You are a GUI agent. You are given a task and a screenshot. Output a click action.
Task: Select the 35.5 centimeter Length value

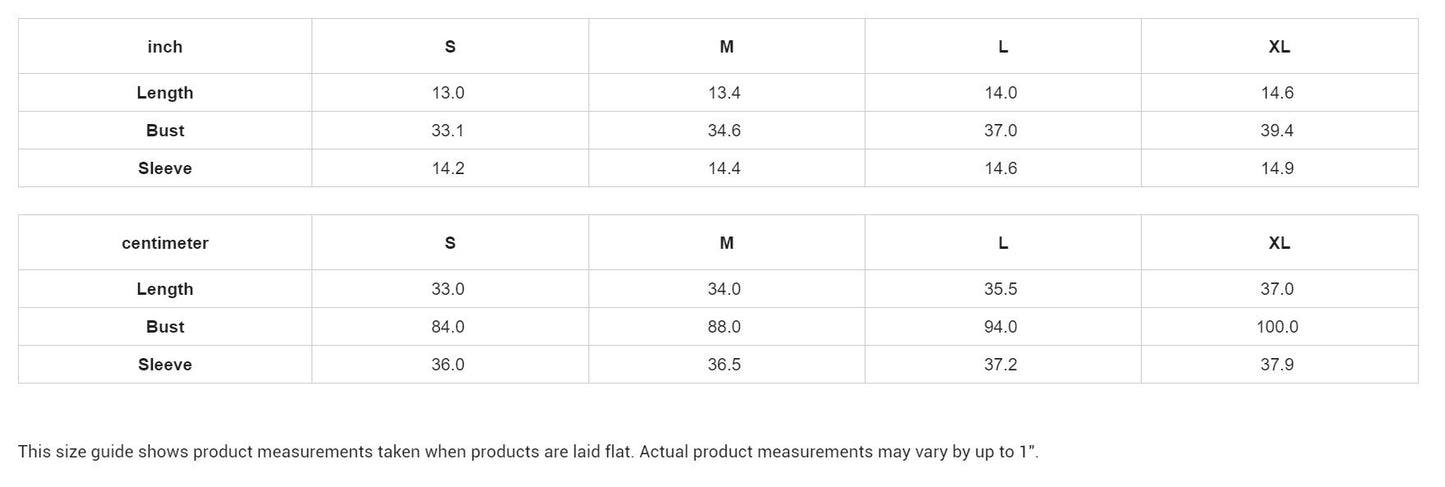coord(1001,289)
